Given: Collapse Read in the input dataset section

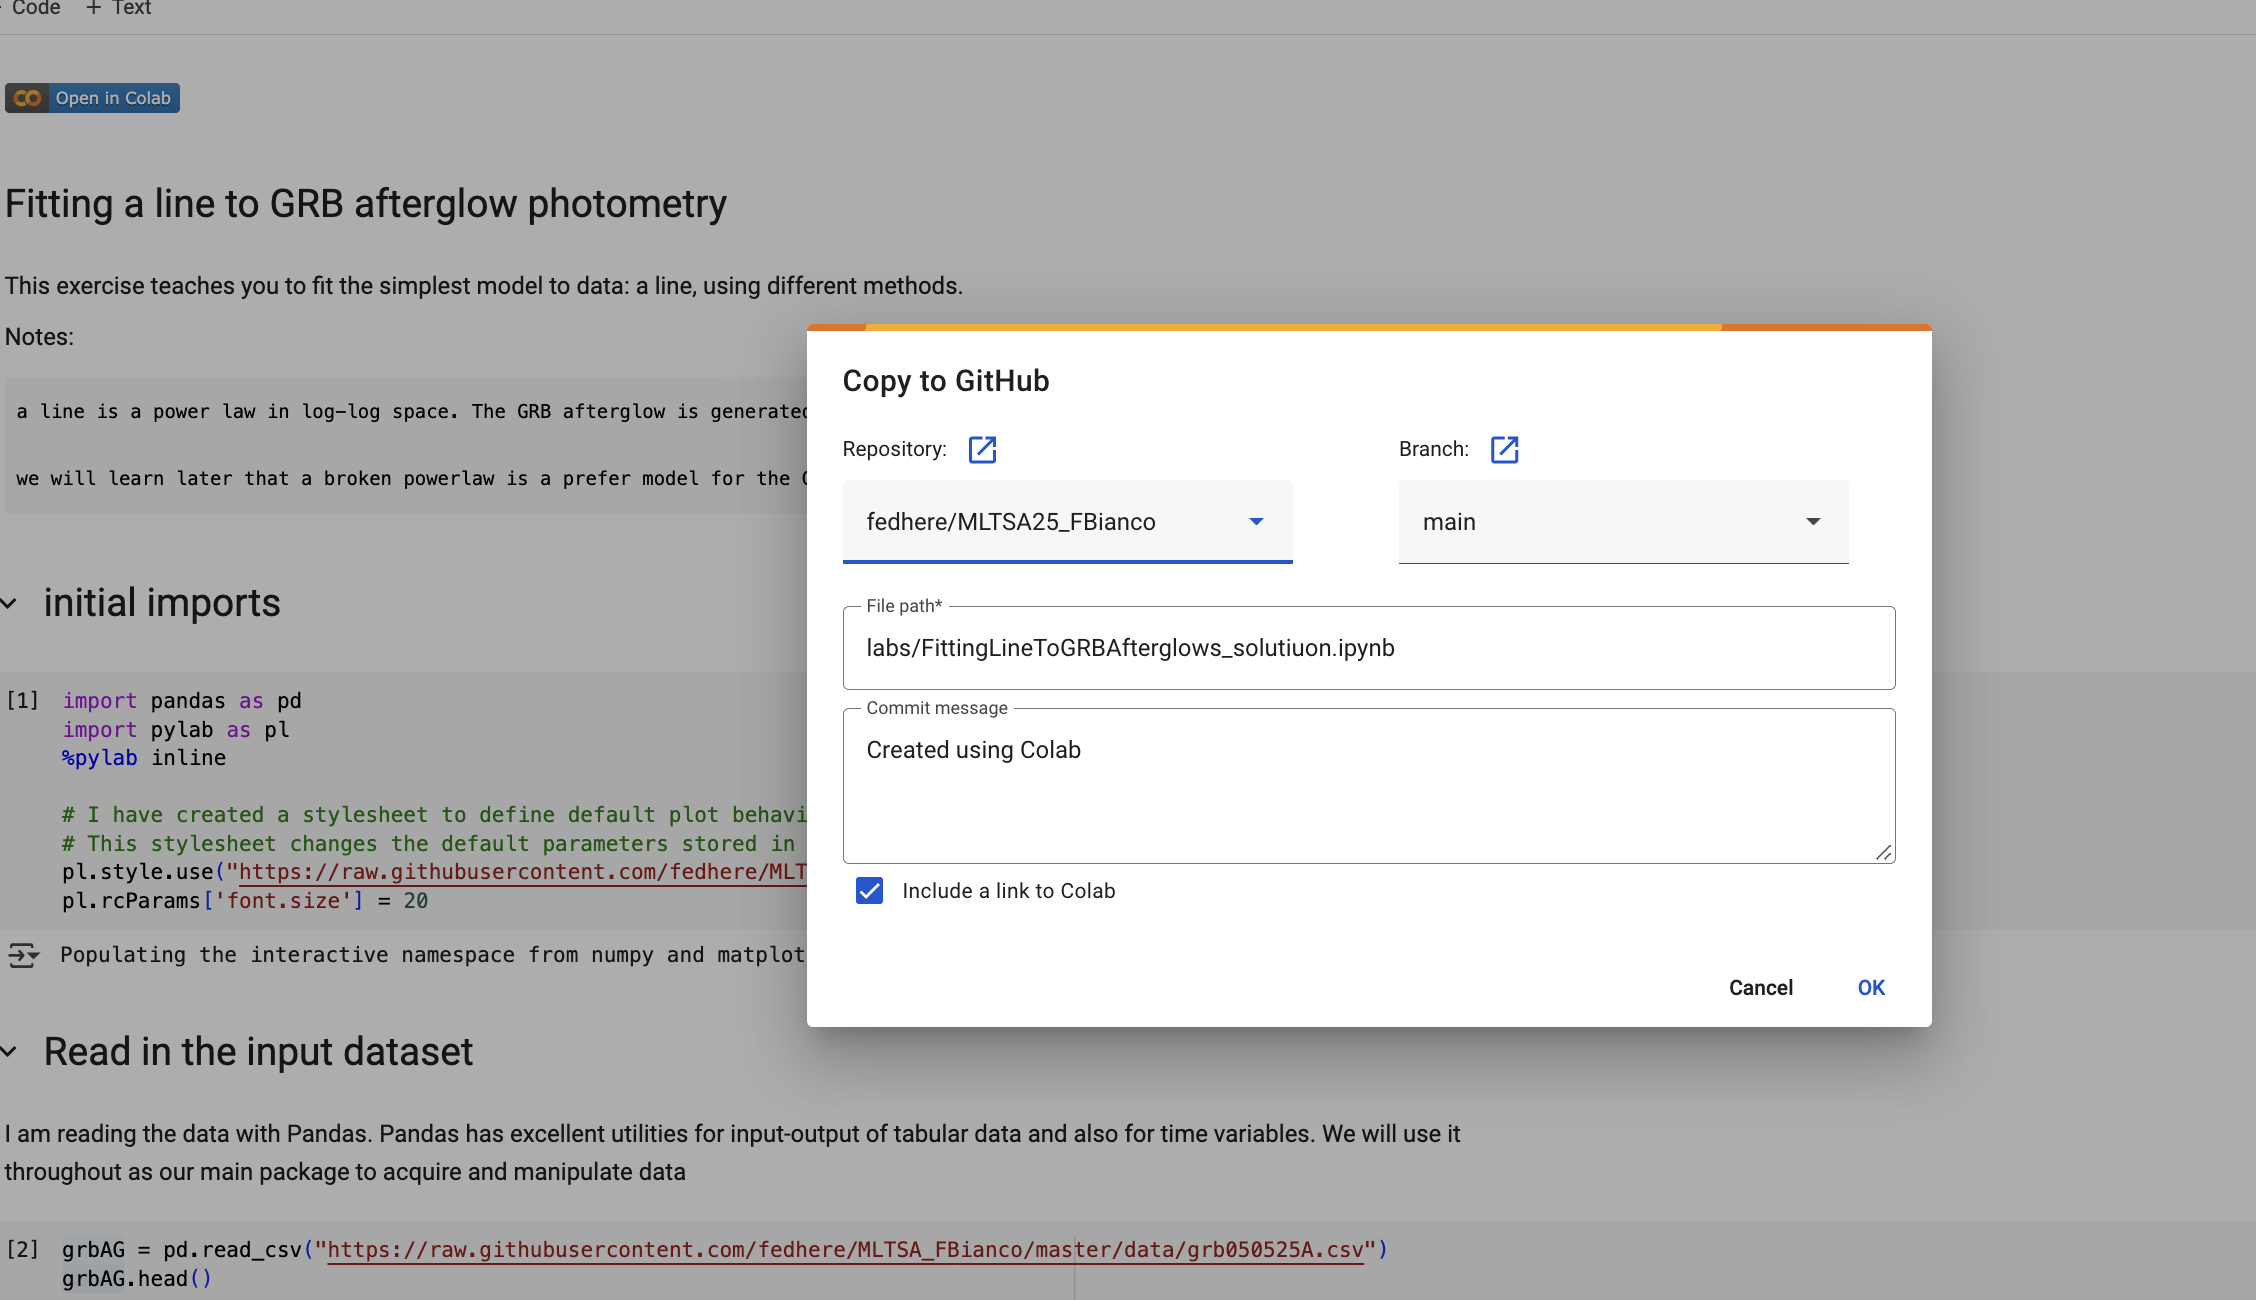Looking at the screenshot, I should click(10, 1052).
